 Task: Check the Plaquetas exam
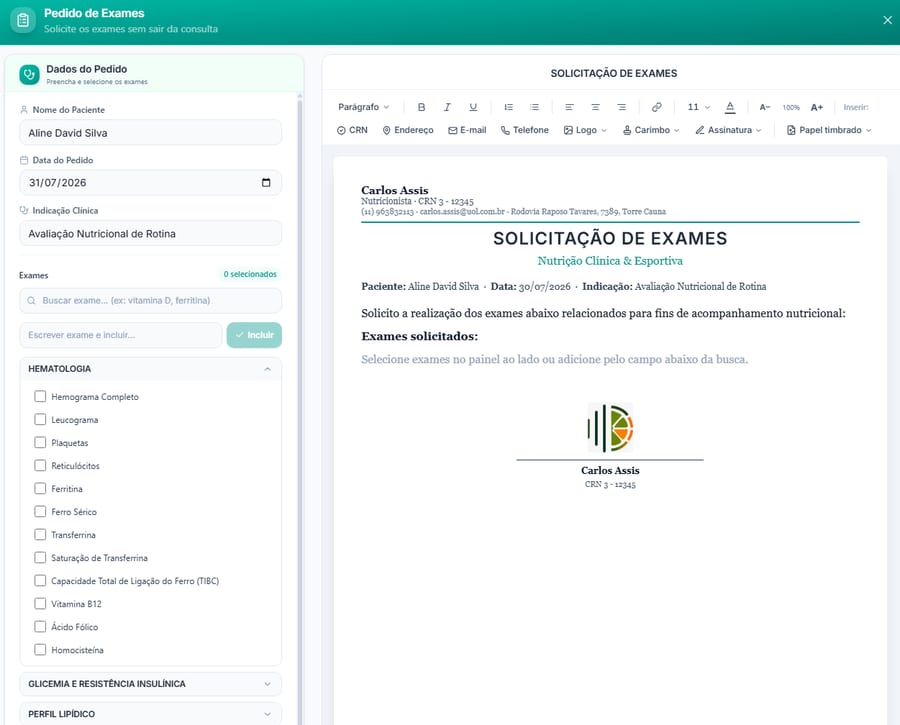tap(40, 443)
